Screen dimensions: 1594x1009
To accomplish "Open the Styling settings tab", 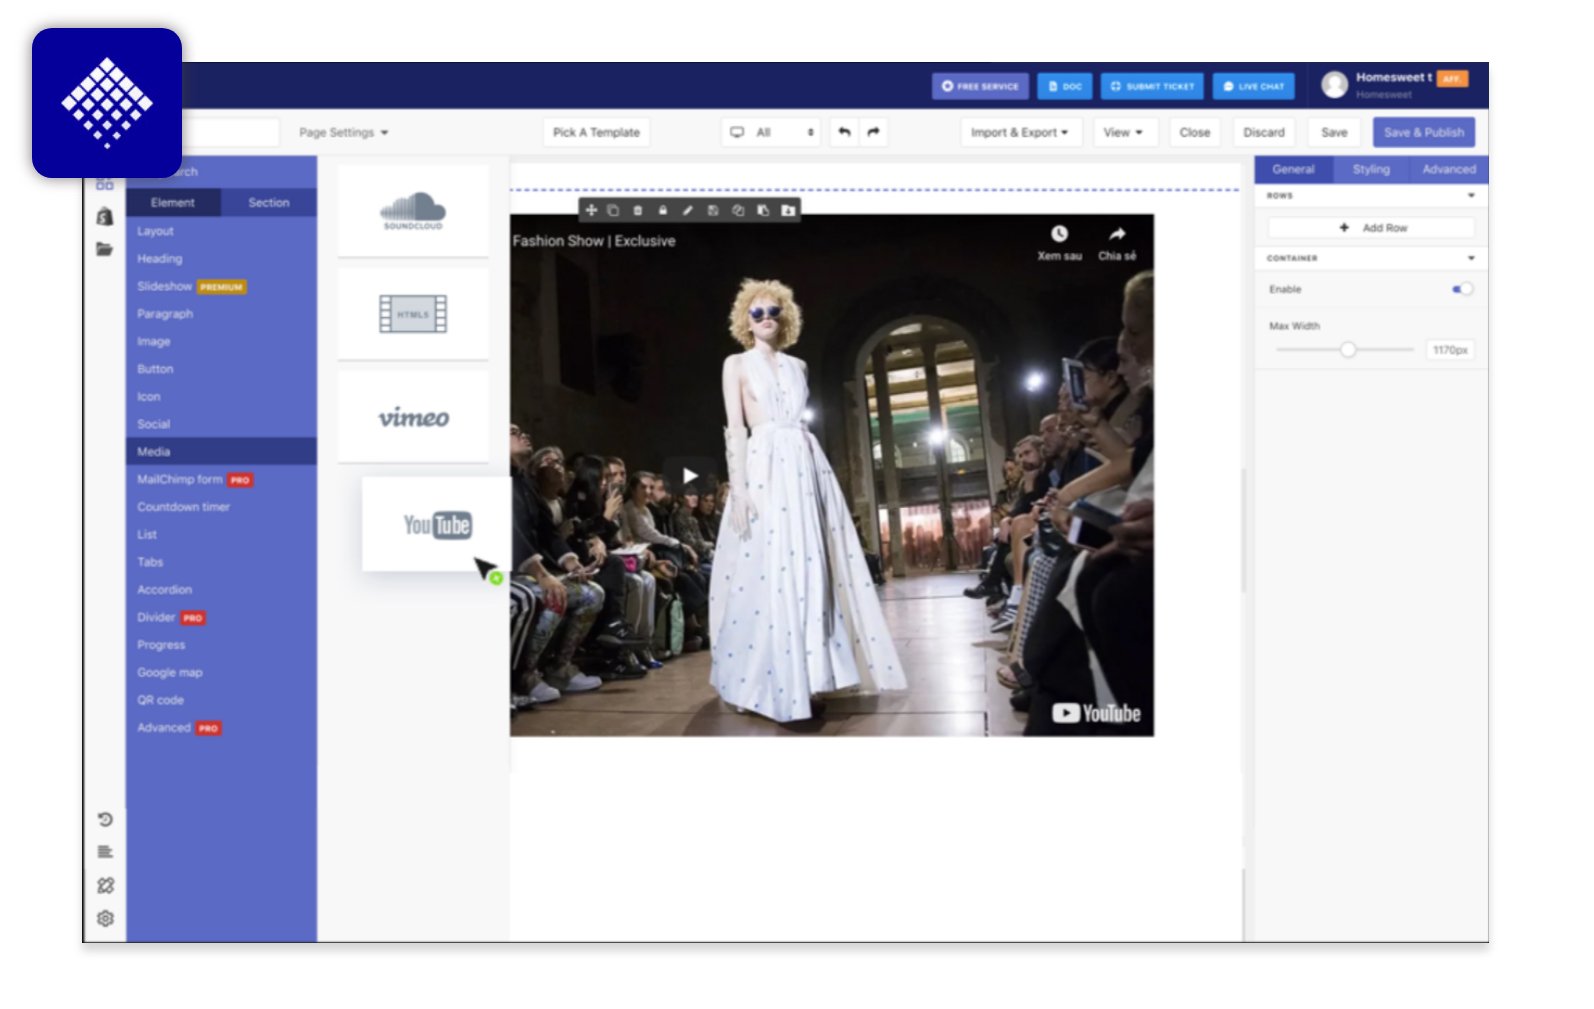I will [x=1371, y=169].
